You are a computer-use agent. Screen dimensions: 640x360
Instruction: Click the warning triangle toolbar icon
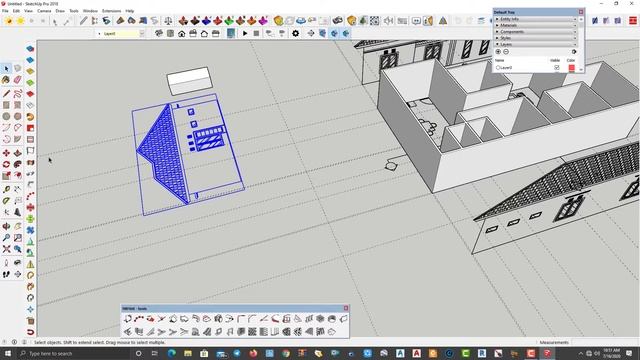(x=443, y=20)
